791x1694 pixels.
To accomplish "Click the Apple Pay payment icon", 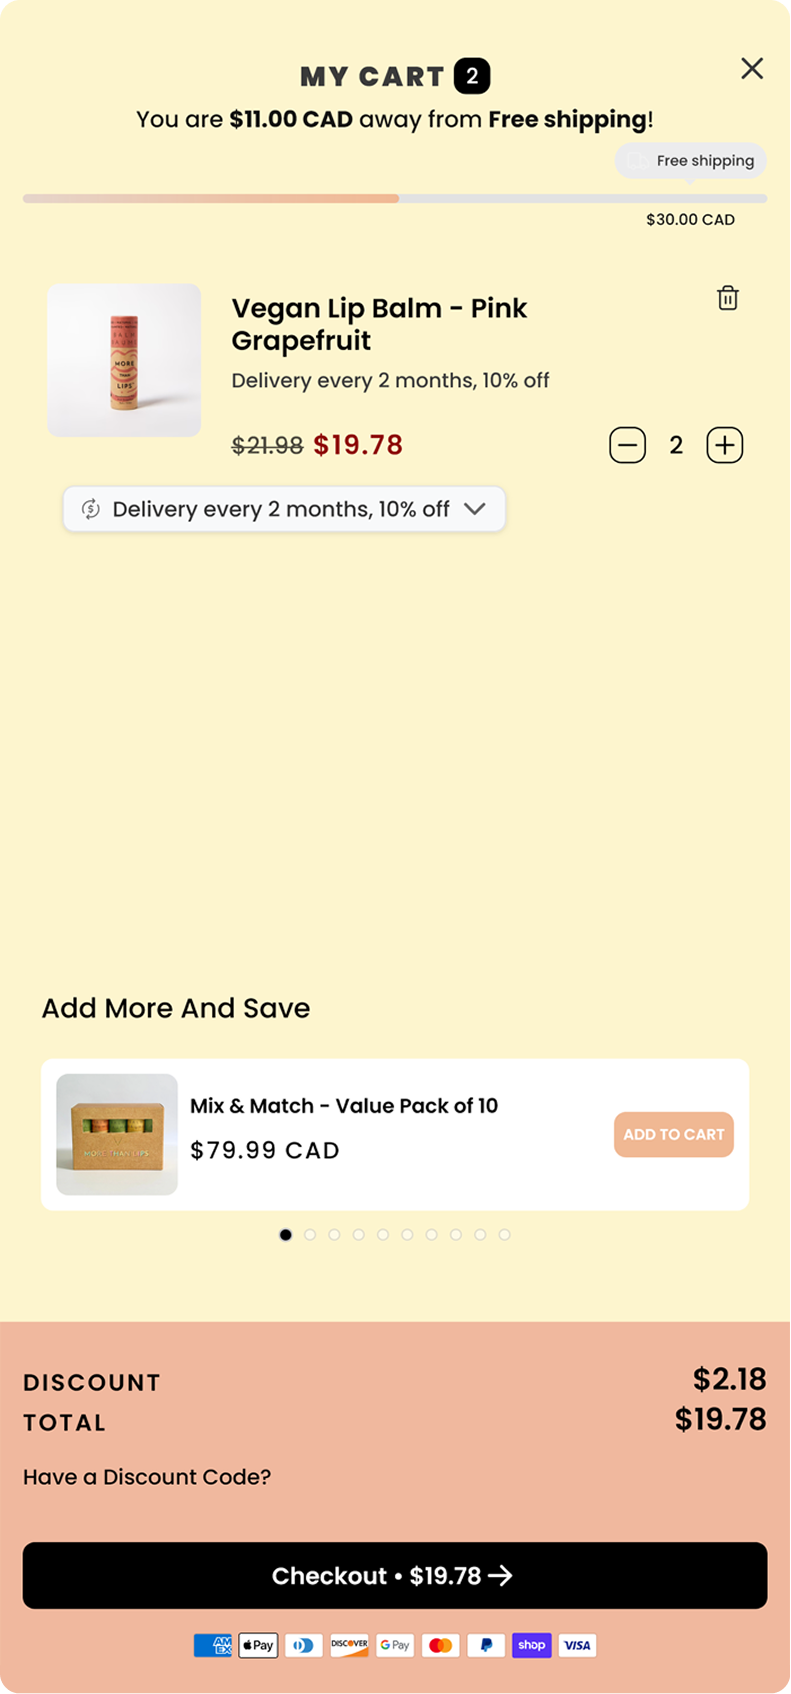I will coord(258,1645).
